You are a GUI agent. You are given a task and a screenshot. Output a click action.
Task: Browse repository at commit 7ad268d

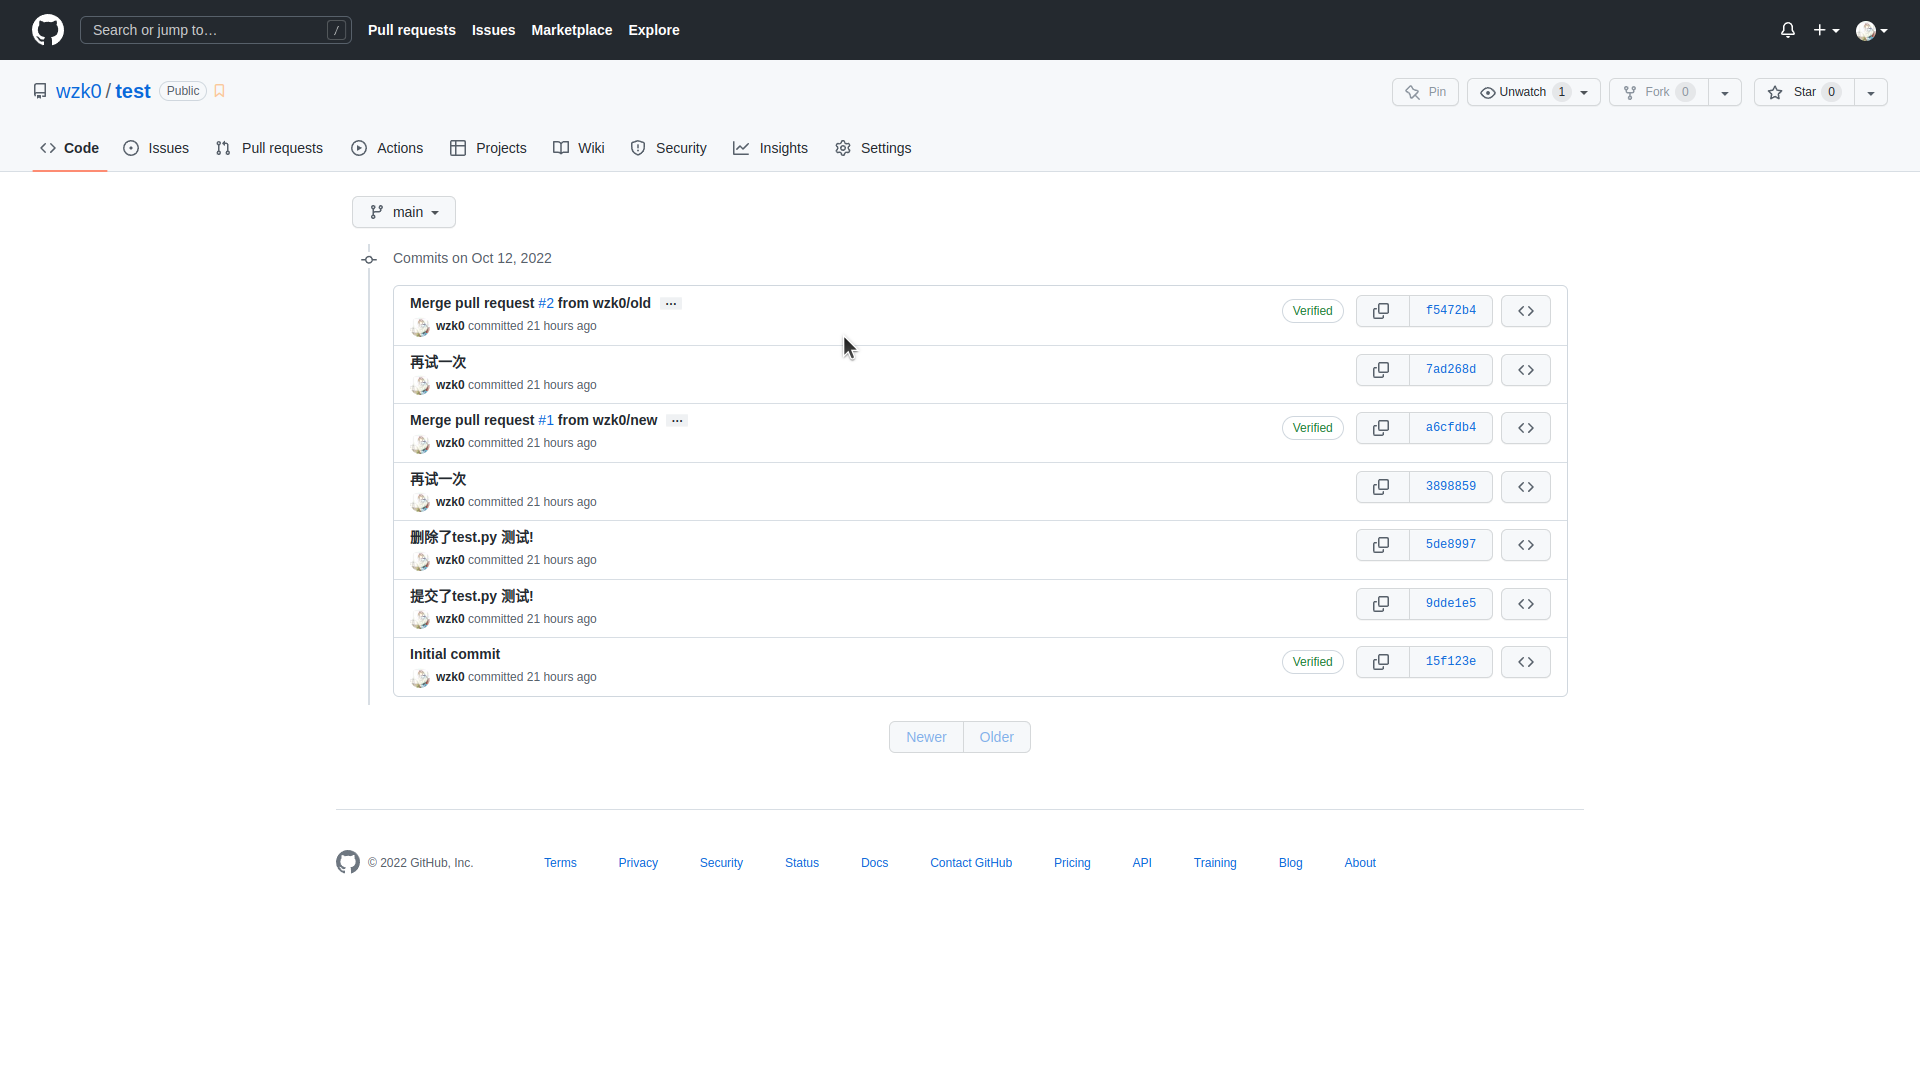pos(1525,370)
